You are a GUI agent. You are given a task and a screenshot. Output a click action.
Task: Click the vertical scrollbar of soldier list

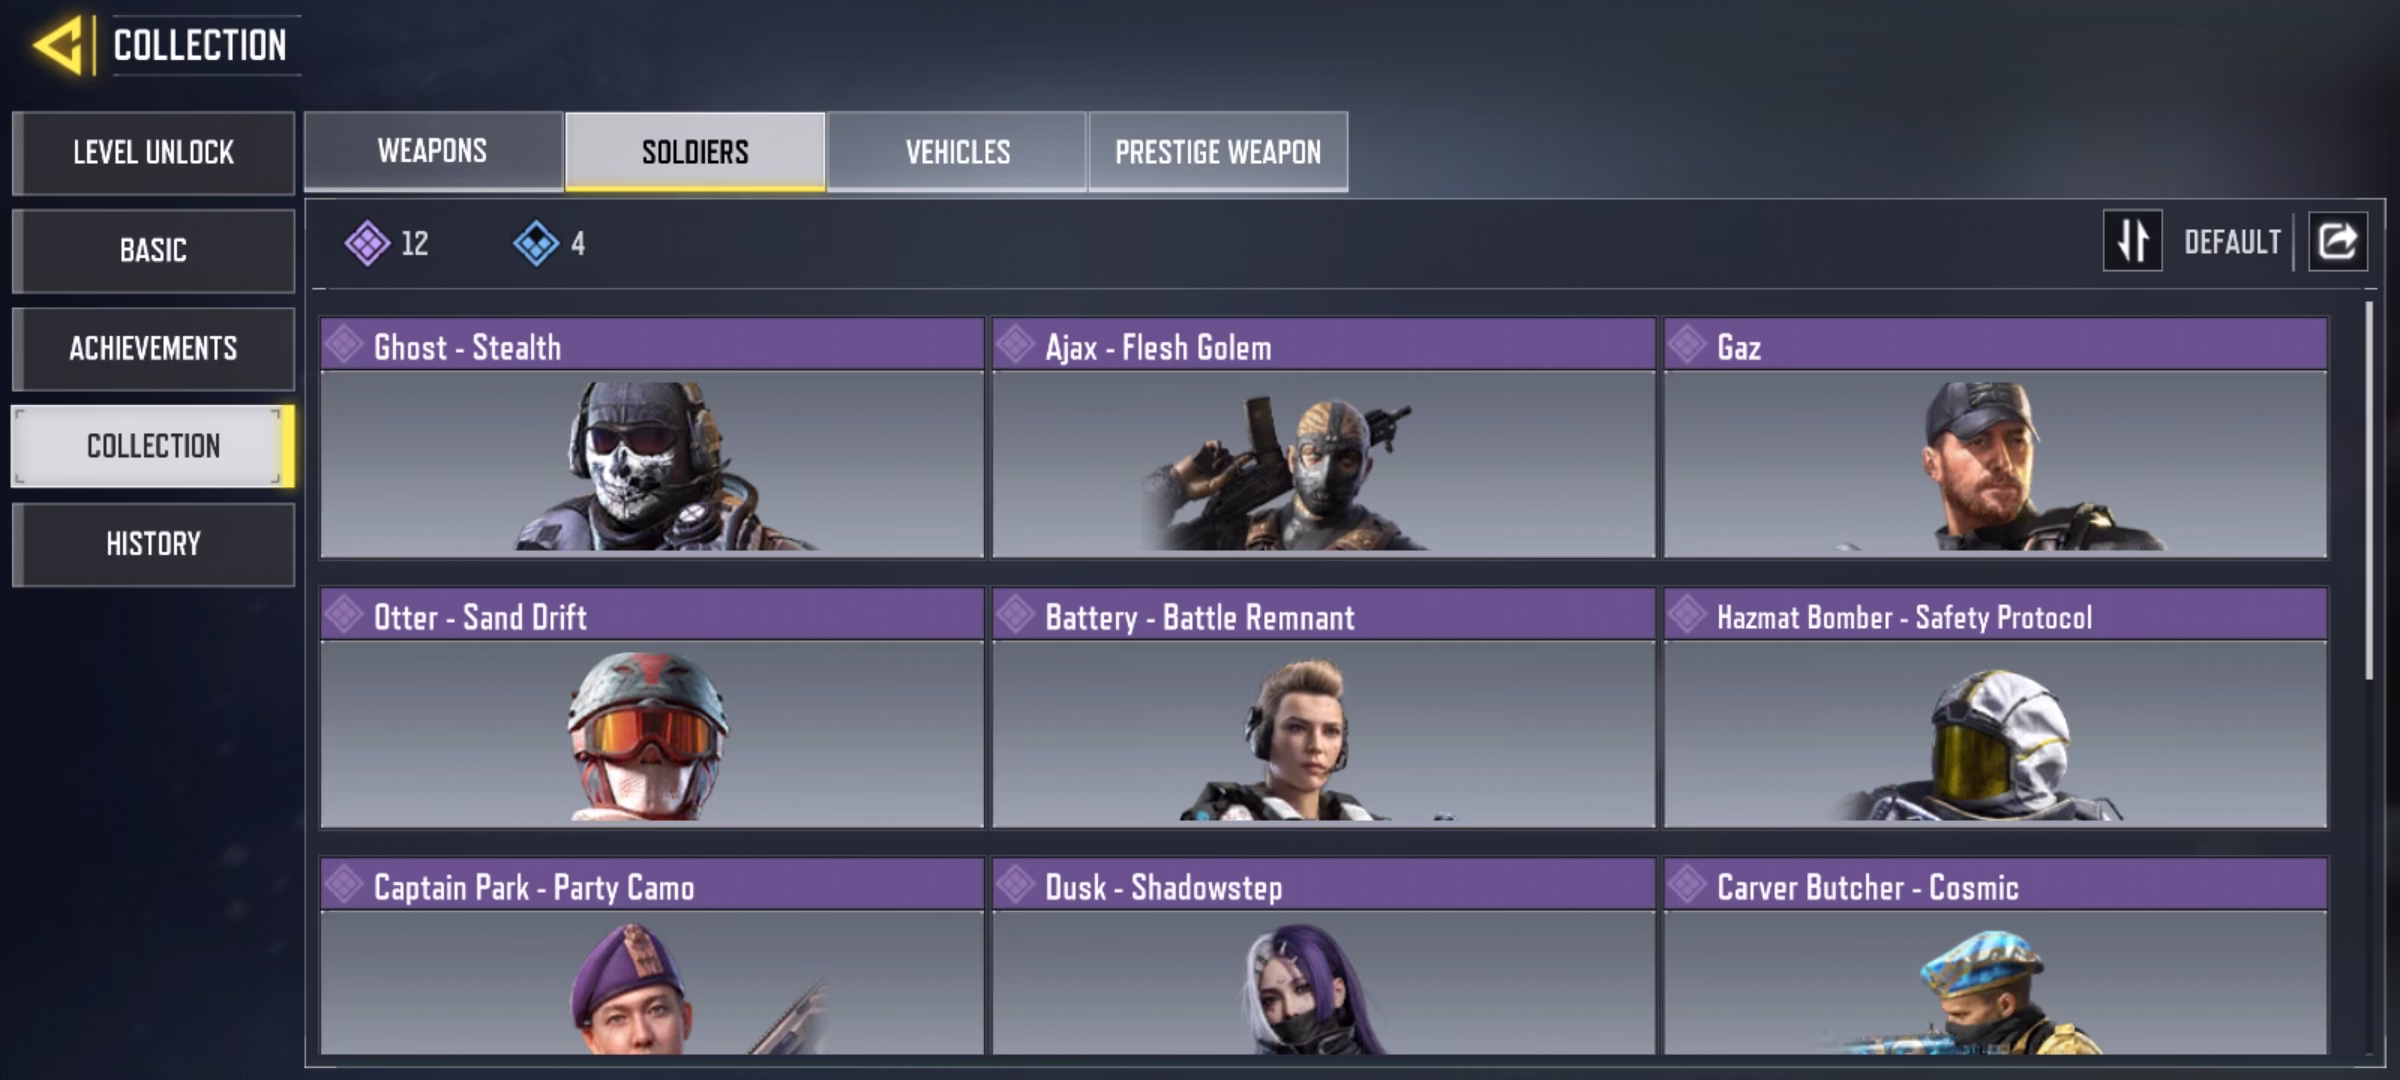(2368, 490)
